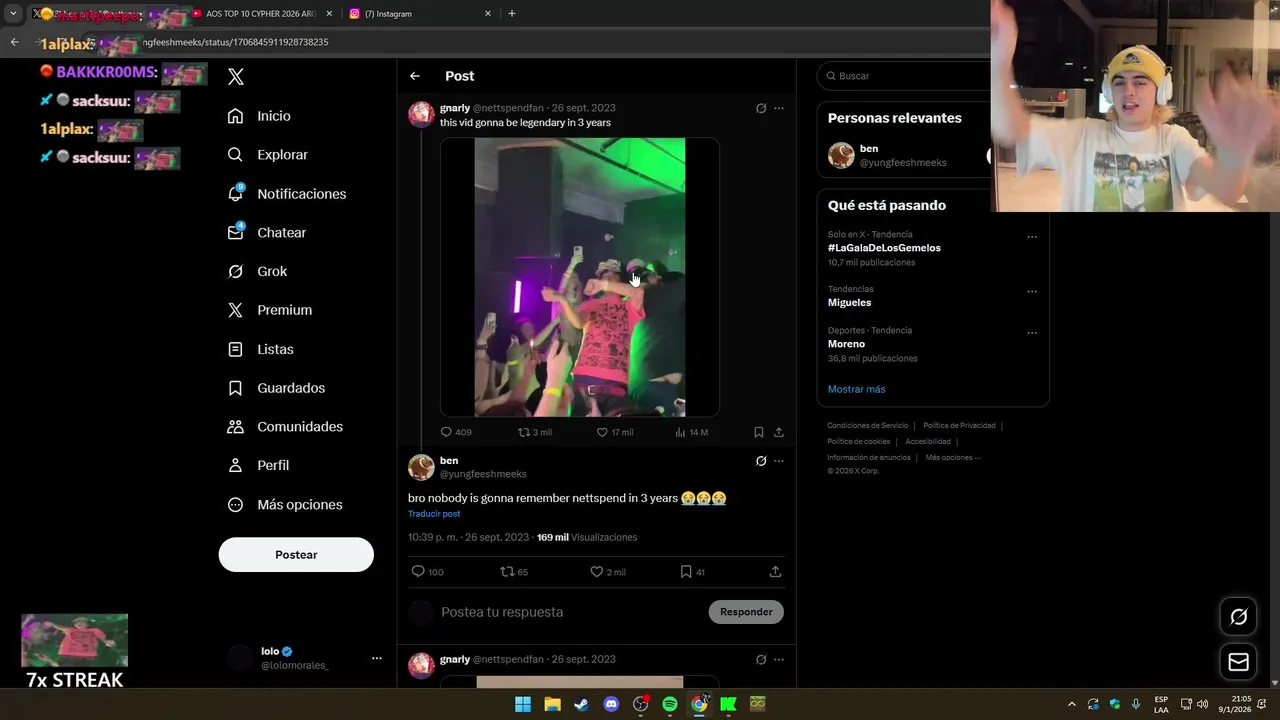Click the Postear button
Screen dimensions: 1280x720
[x=296, y=555]
